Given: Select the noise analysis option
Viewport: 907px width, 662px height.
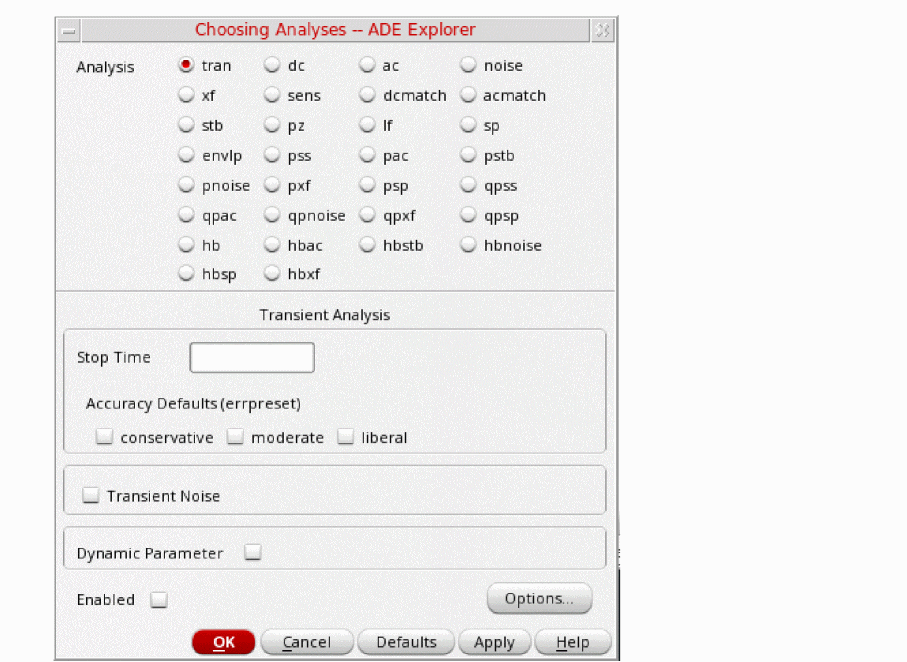Looking at the screenshot, I should pos(468,65).
